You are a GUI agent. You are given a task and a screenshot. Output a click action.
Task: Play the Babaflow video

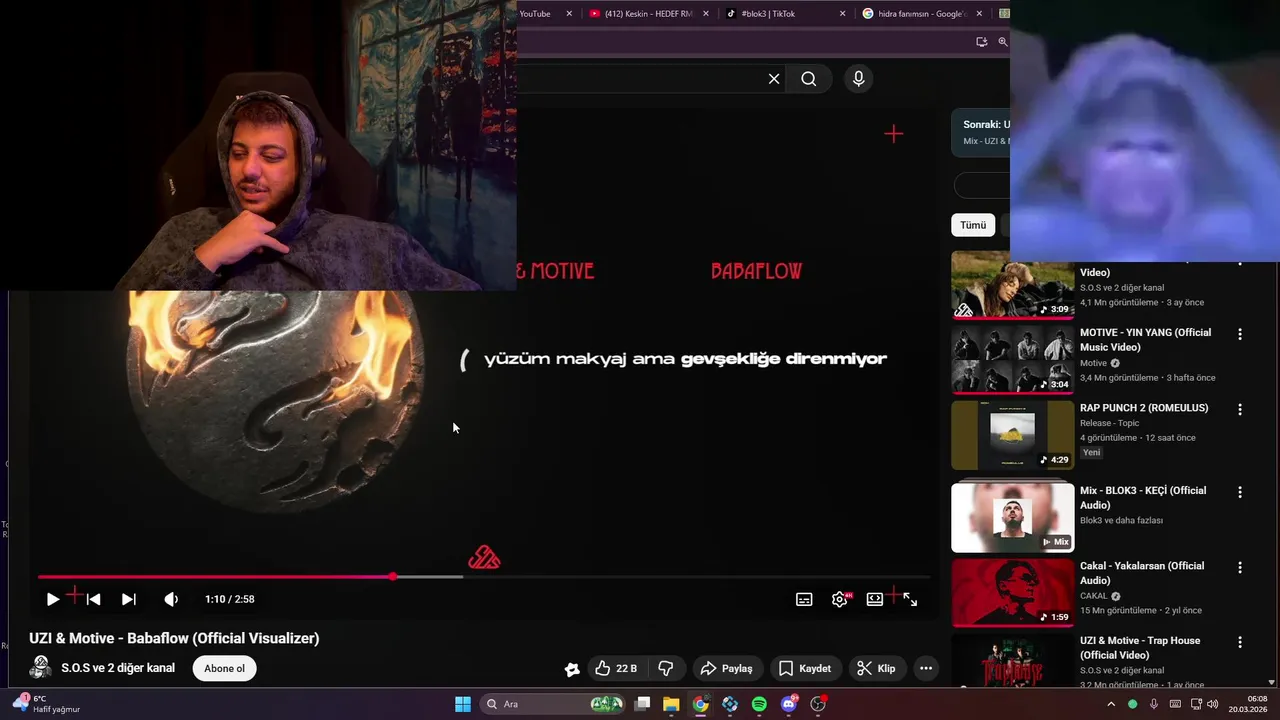(53, 599)
